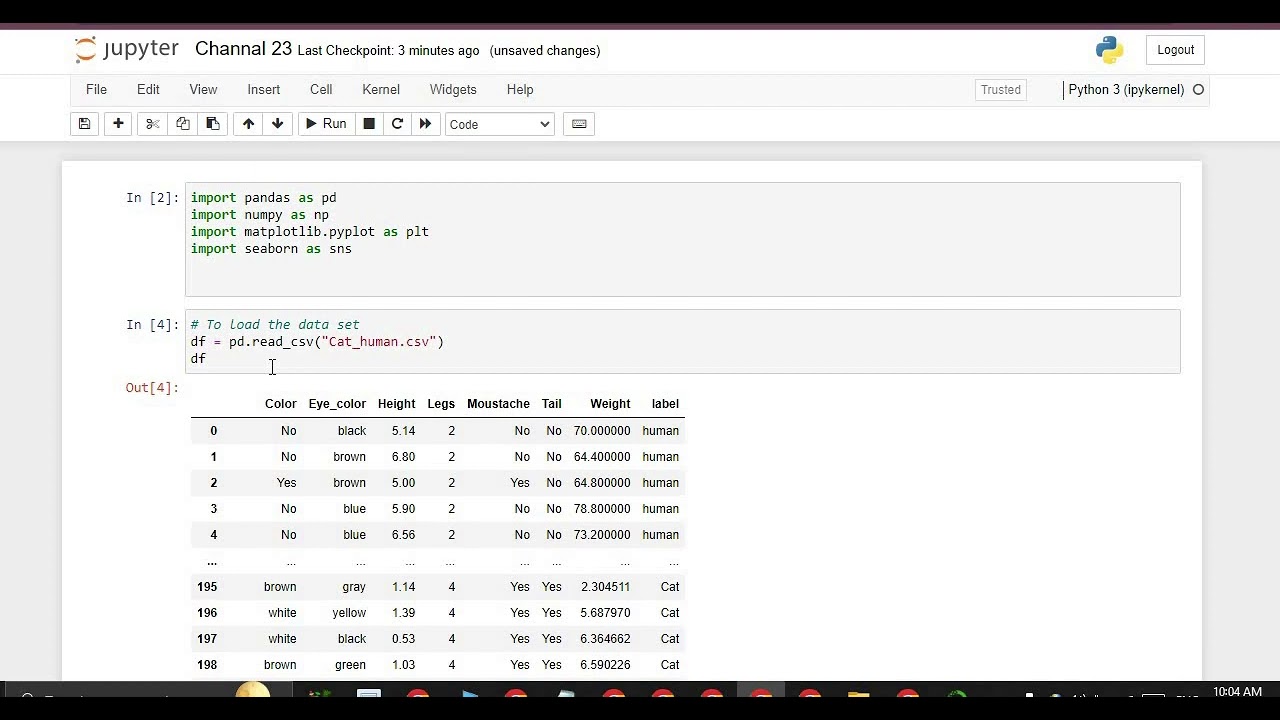1280x720 pixels.
Task: Open the Edit menu
Action: click(x=148, y=90)
